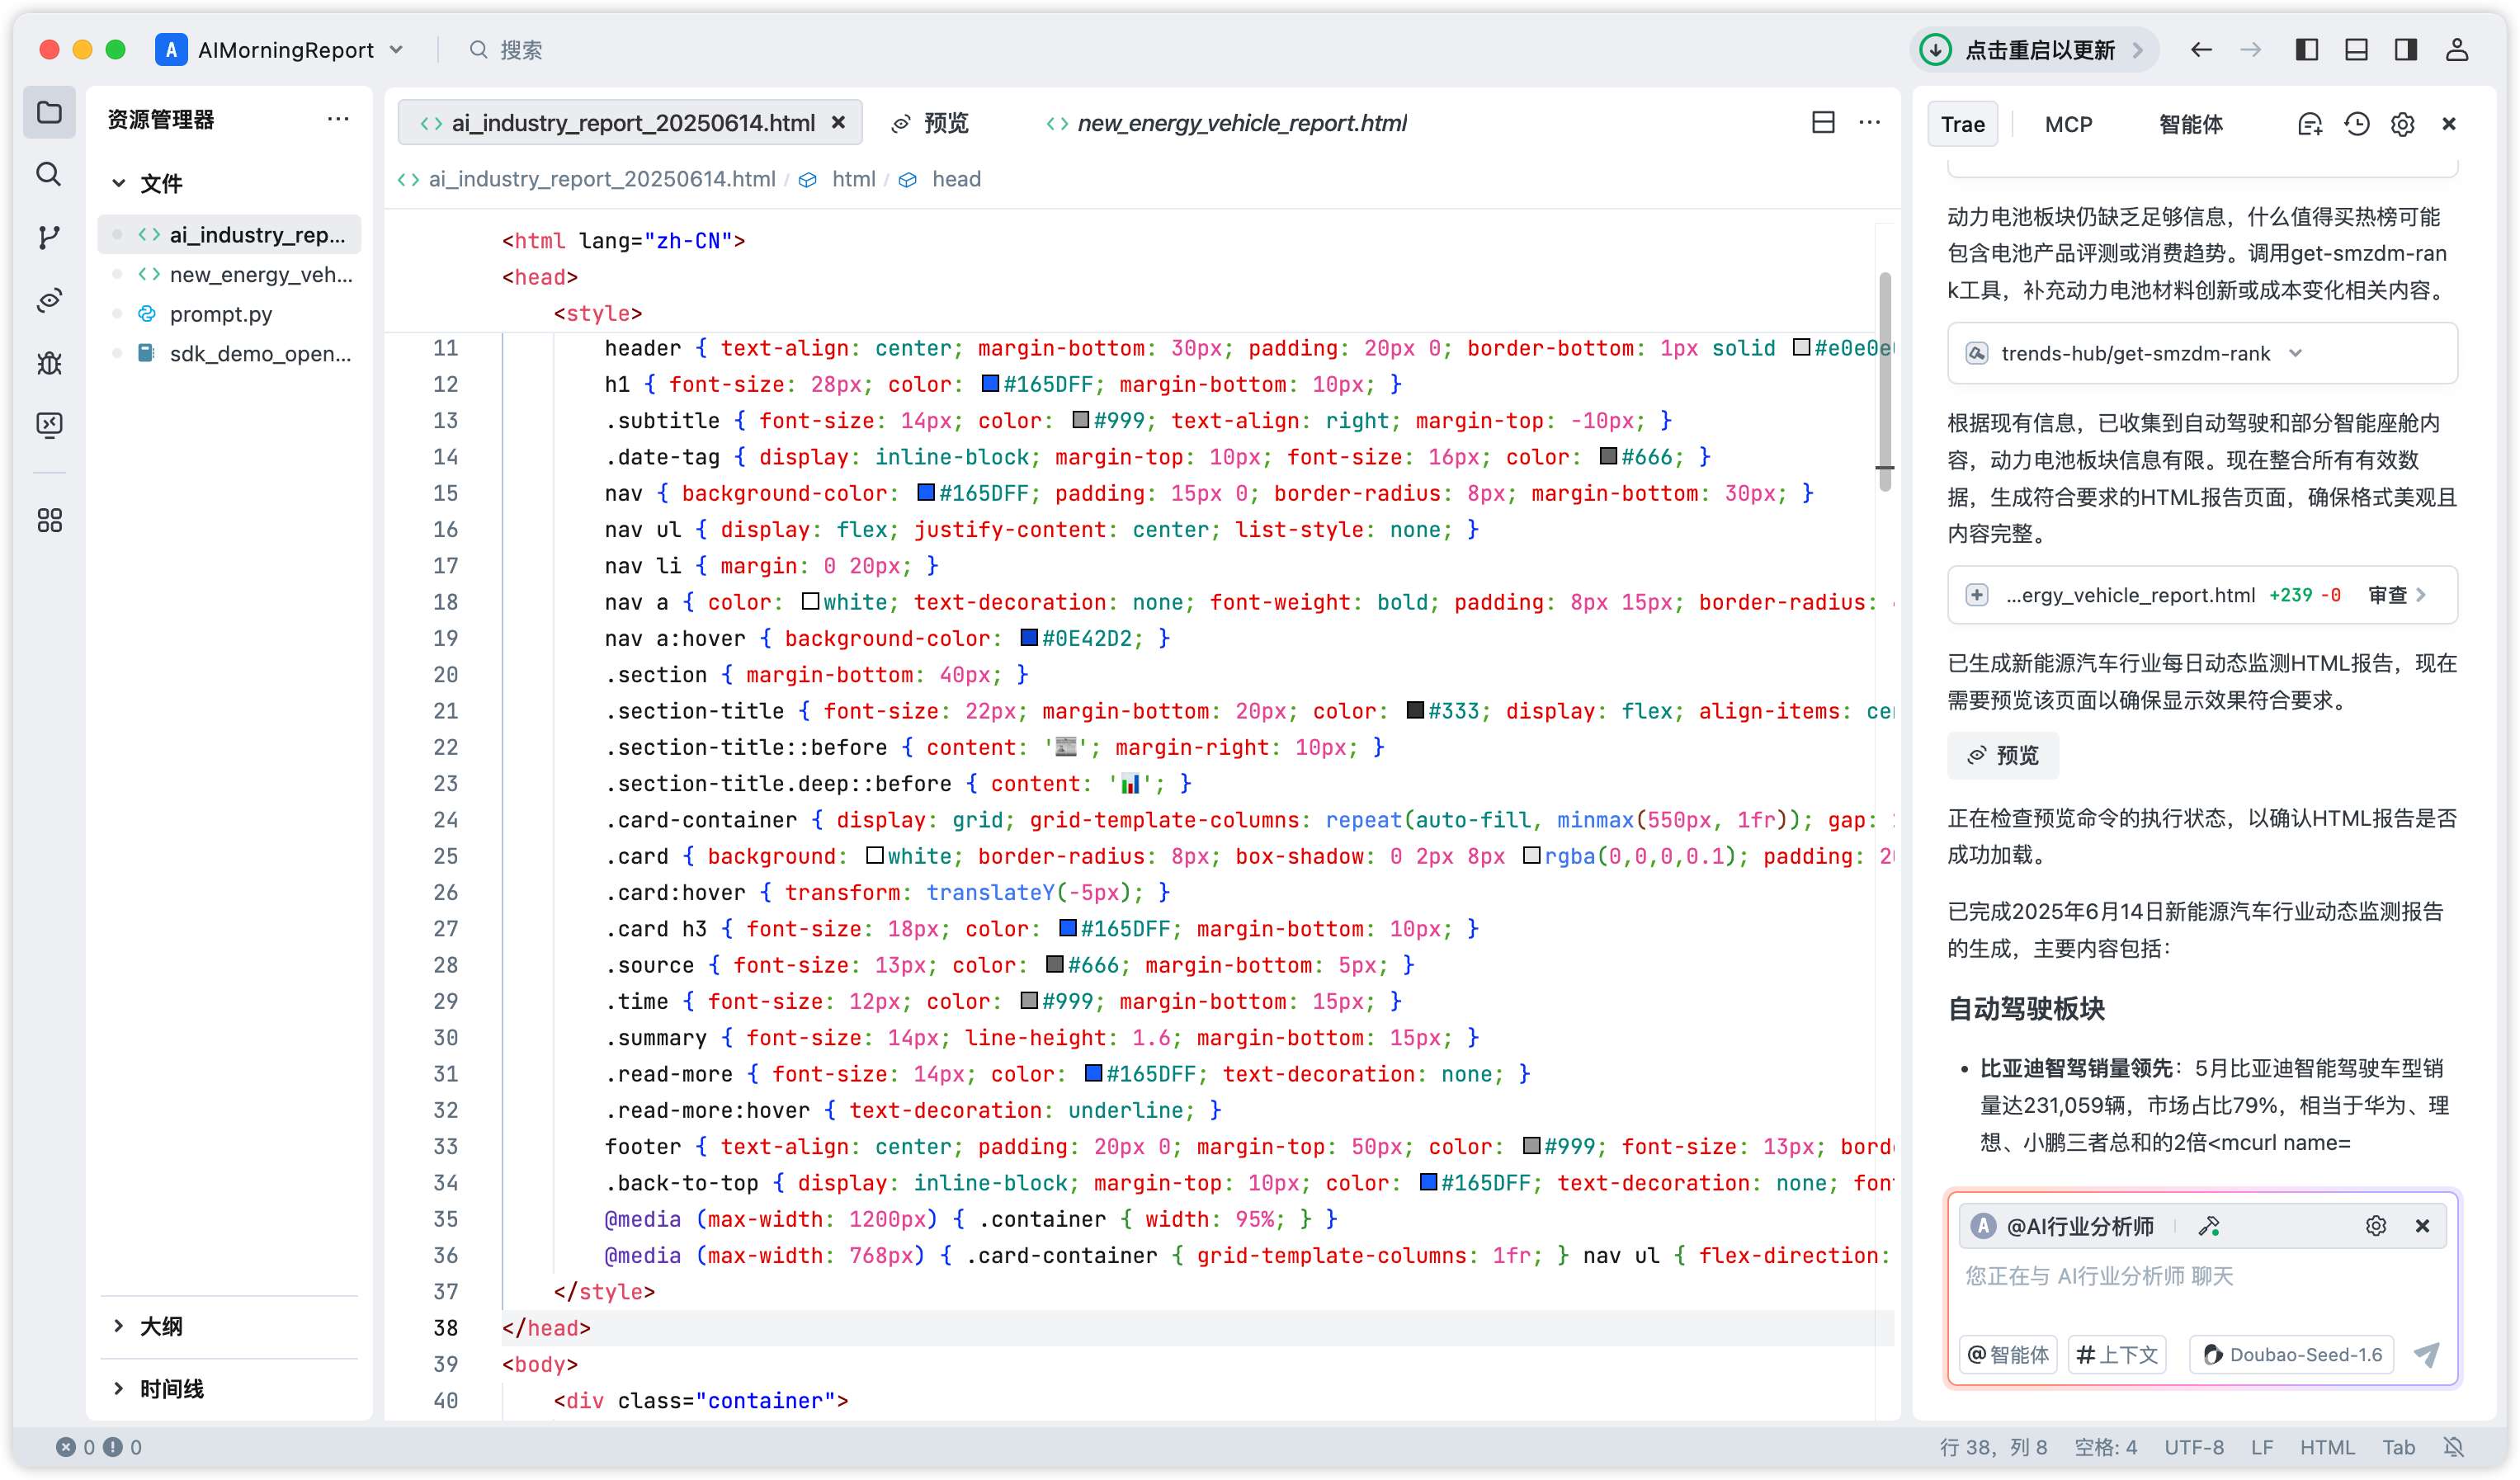Switch to the MCP tab
The image size is (2520, 1480).
[2068, 124]
